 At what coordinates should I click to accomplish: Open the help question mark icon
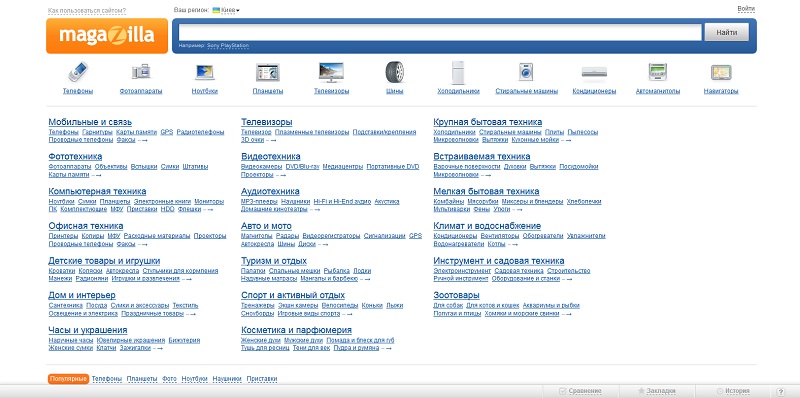[780, 391]
